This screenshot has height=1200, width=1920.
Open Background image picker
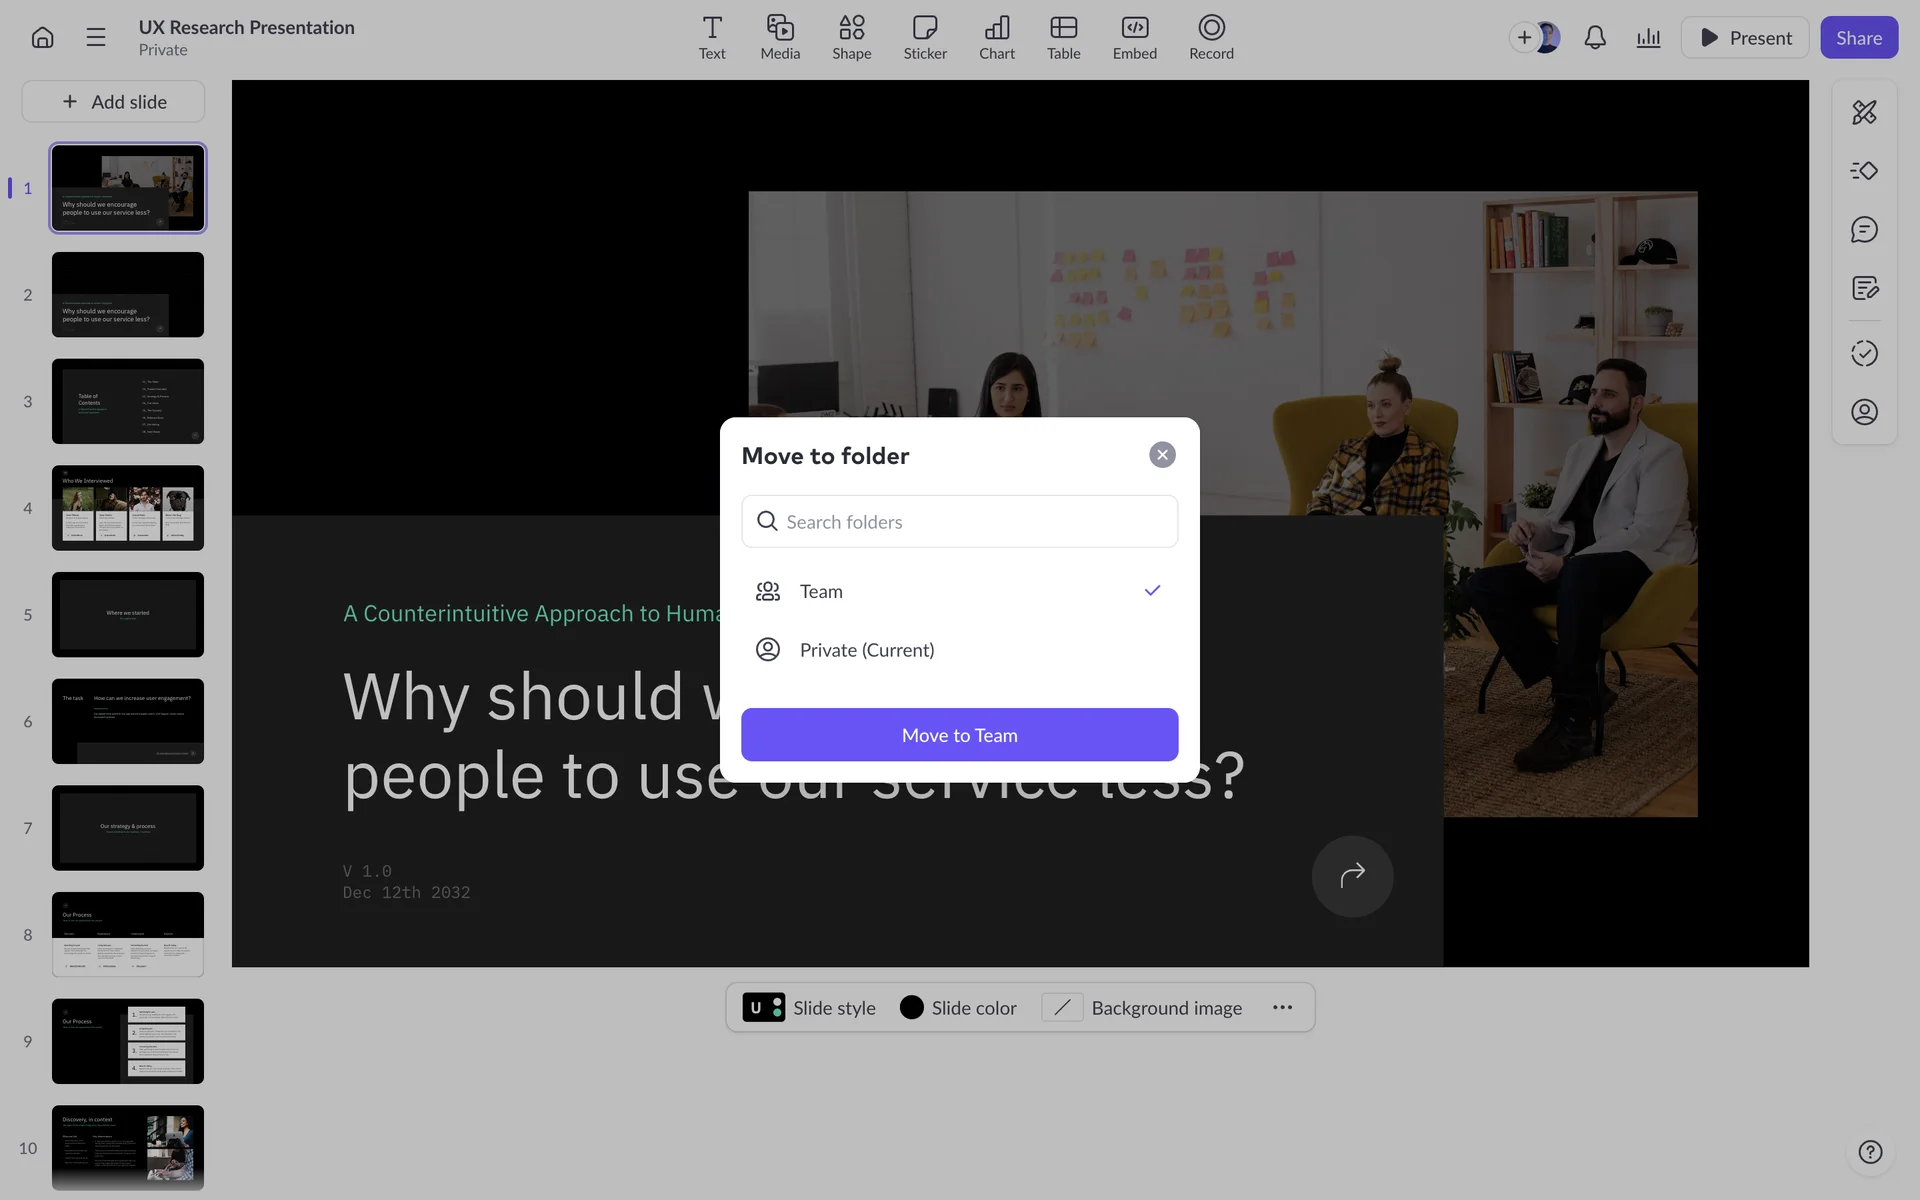pos(1142,1008)
